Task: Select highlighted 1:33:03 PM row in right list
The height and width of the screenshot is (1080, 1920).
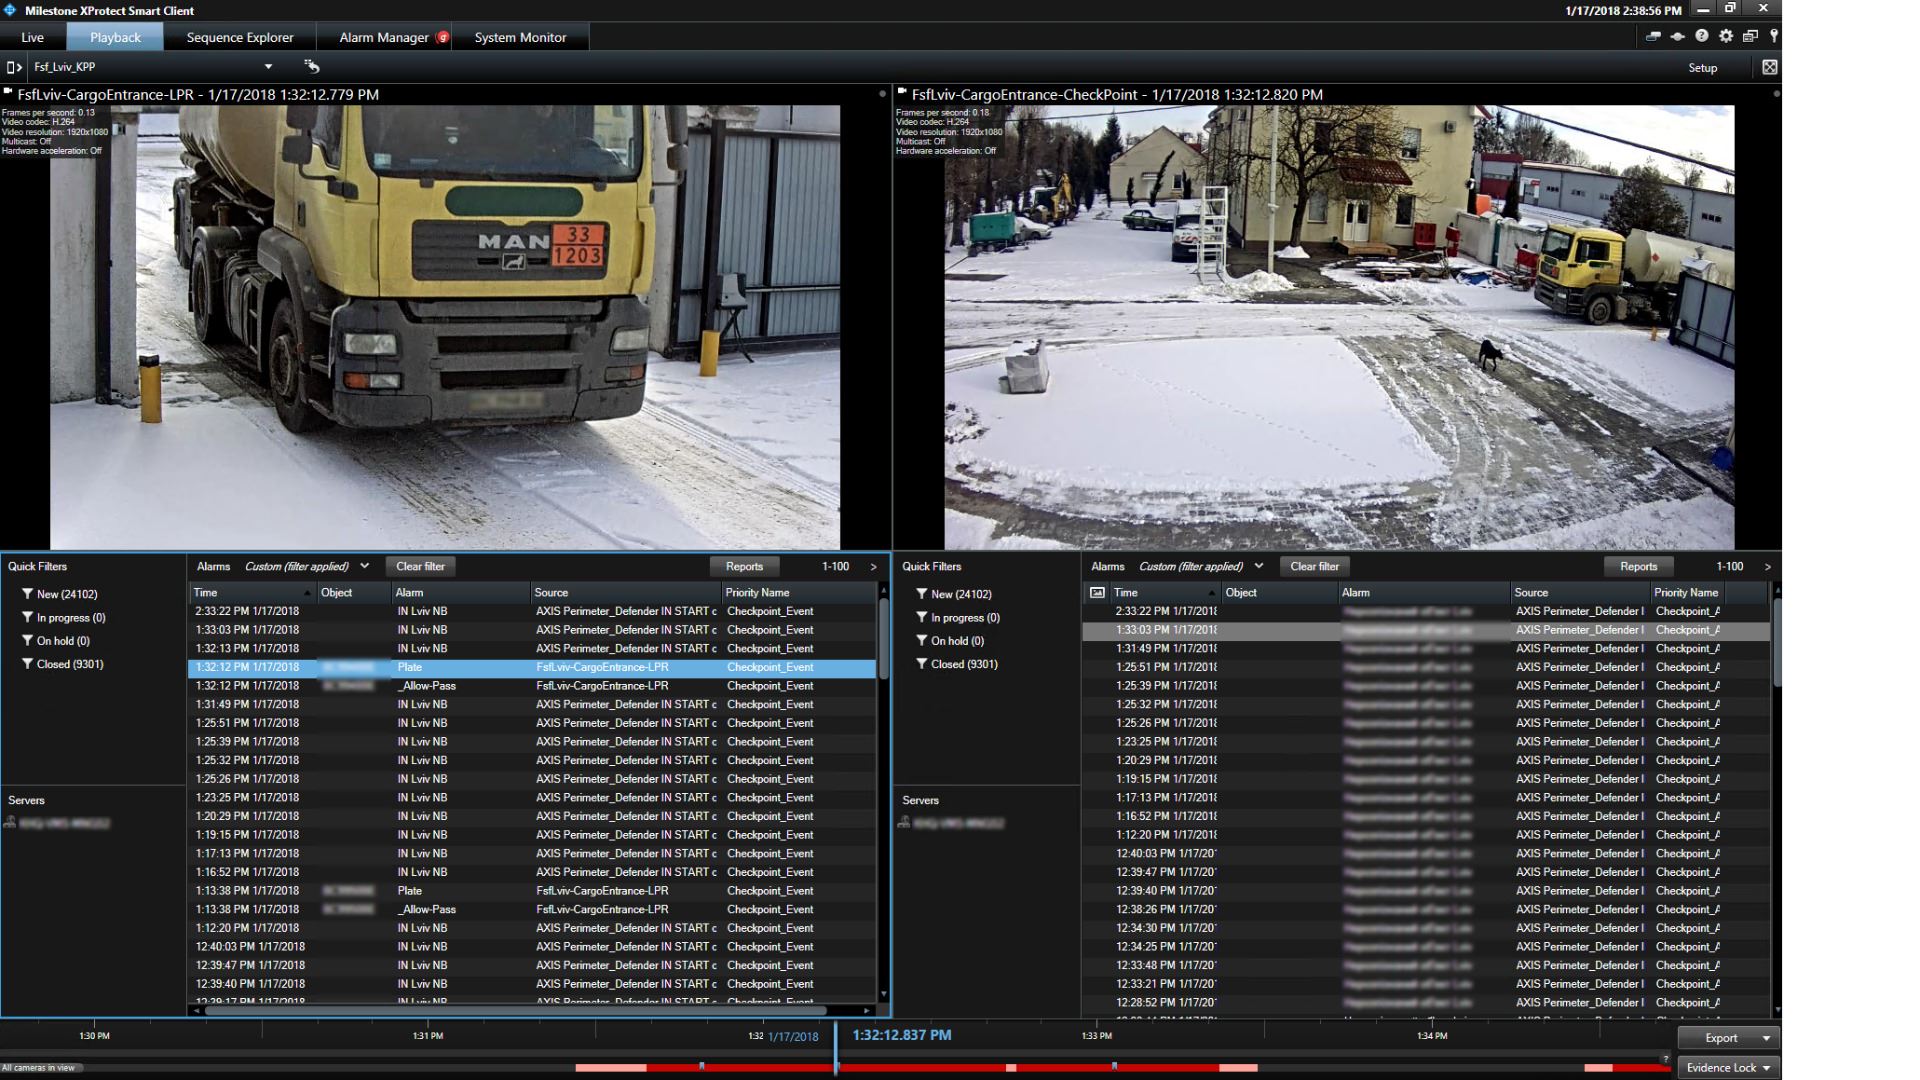Action: [1426, 630]
